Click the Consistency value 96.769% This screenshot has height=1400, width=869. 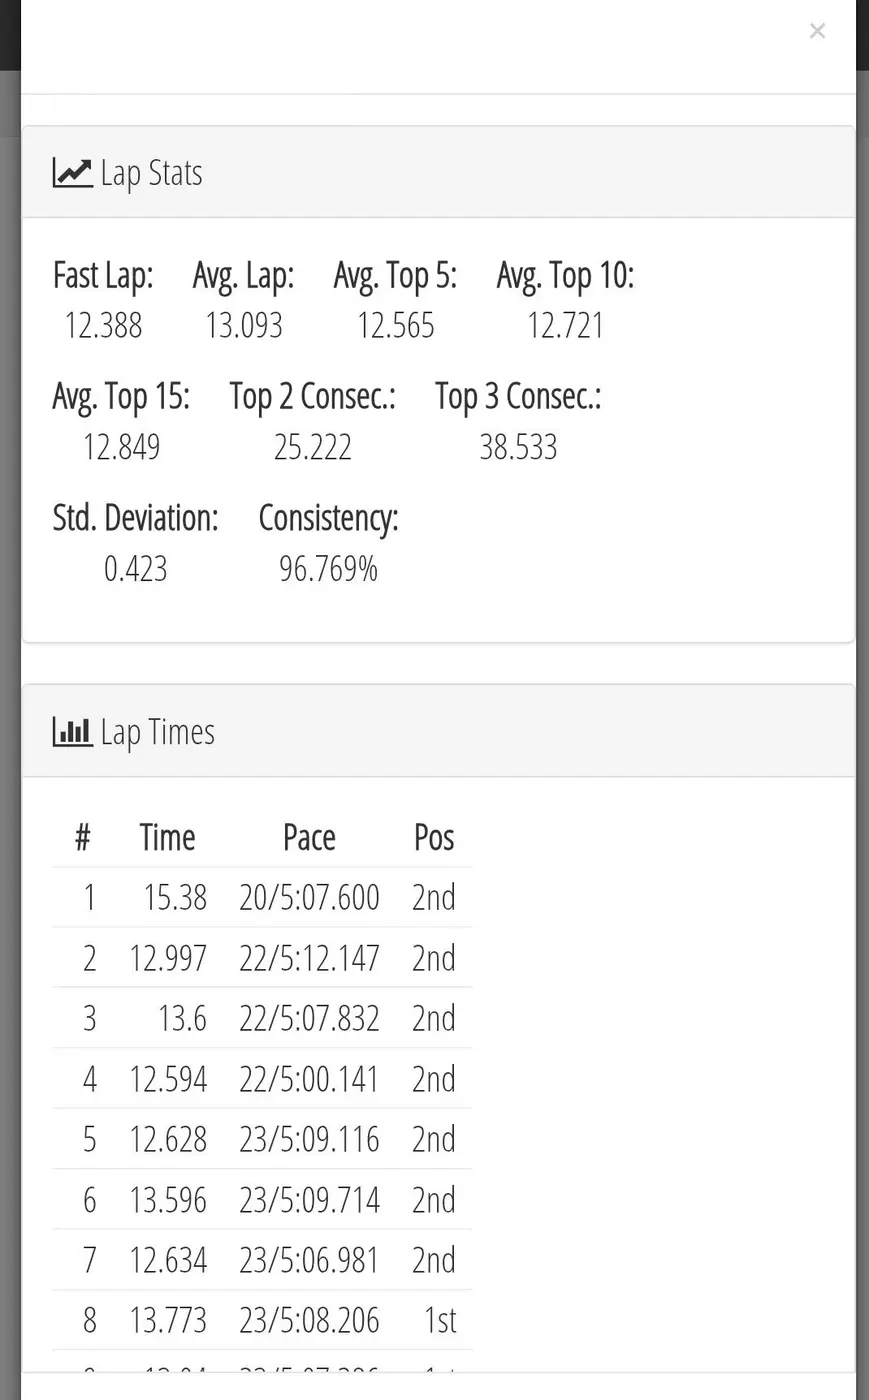pyautogui.click(x=328, y=569)
